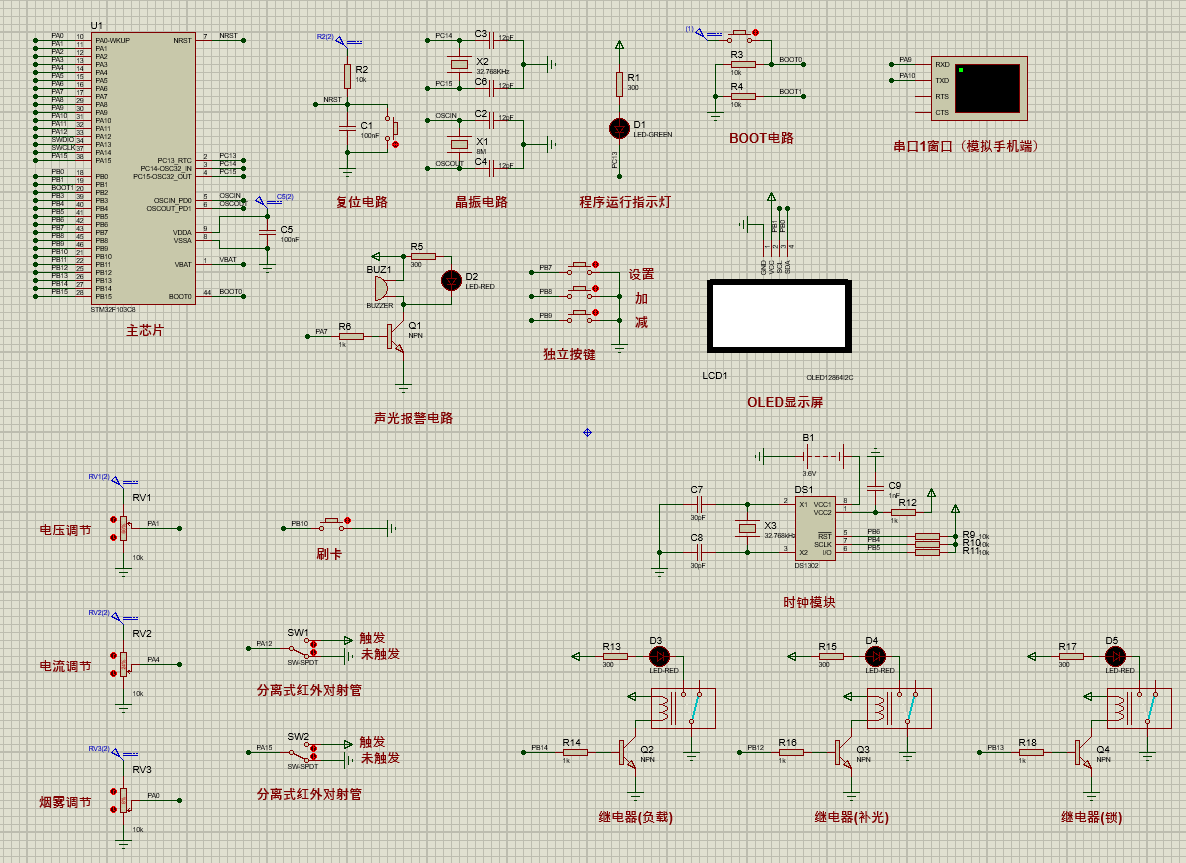Adjust the RV1 电压调节 potentiometer
1186x863 pixels.
[x=123, y=528]
